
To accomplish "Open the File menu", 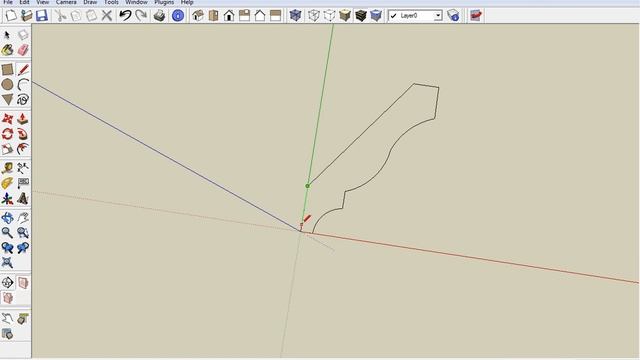I will 8,2.
